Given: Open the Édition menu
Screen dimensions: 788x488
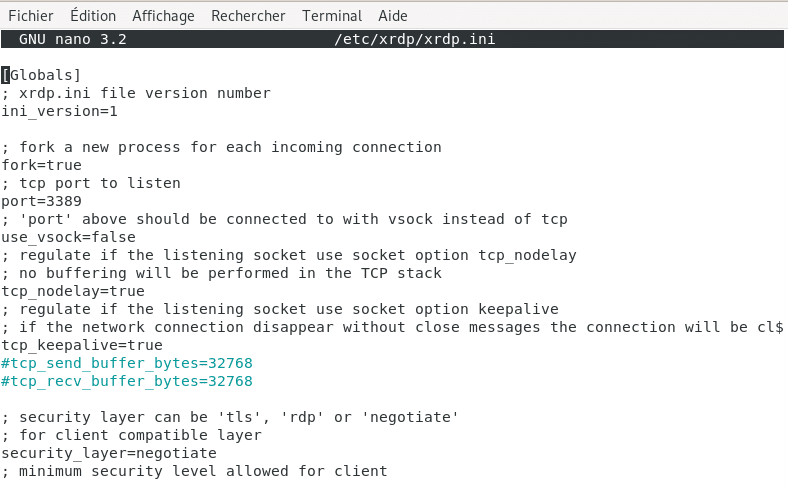Looking at the screenshot, I should [x=93, y=16].
